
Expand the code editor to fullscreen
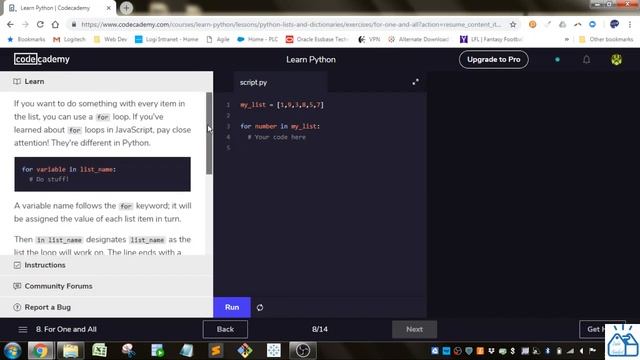[416, 82]
